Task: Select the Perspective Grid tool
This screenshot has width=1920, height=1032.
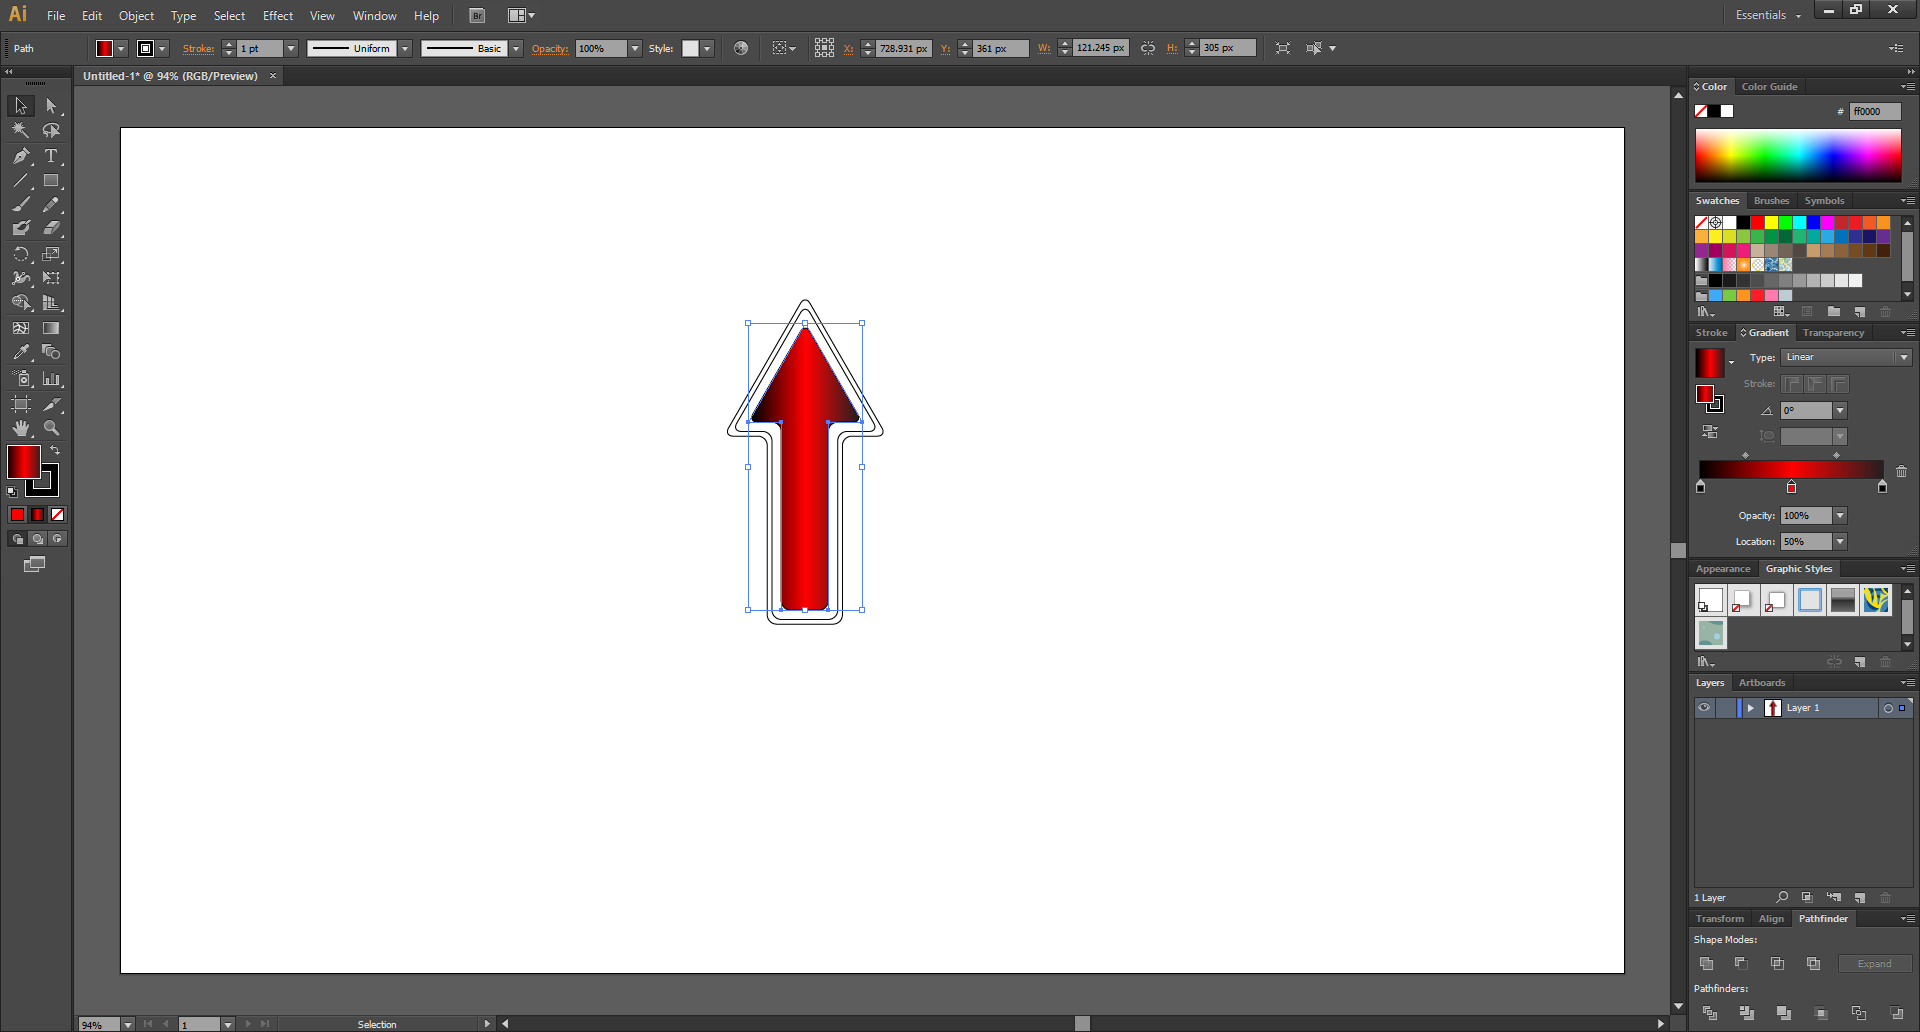Action: click(x=51, y=303)
